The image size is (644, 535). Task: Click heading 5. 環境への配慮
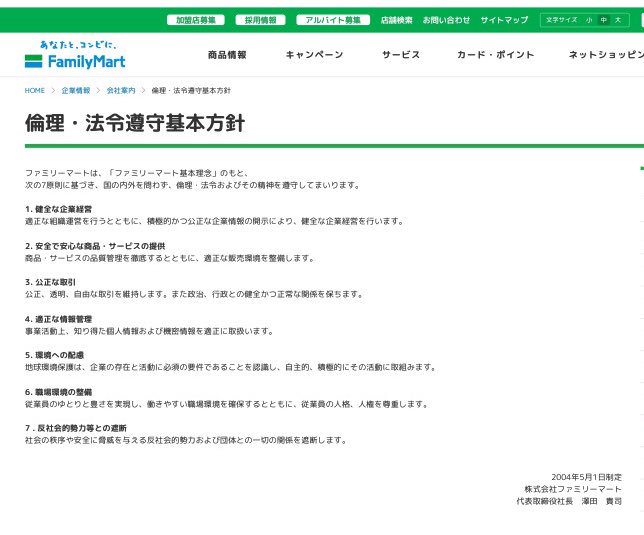point(54,355)
